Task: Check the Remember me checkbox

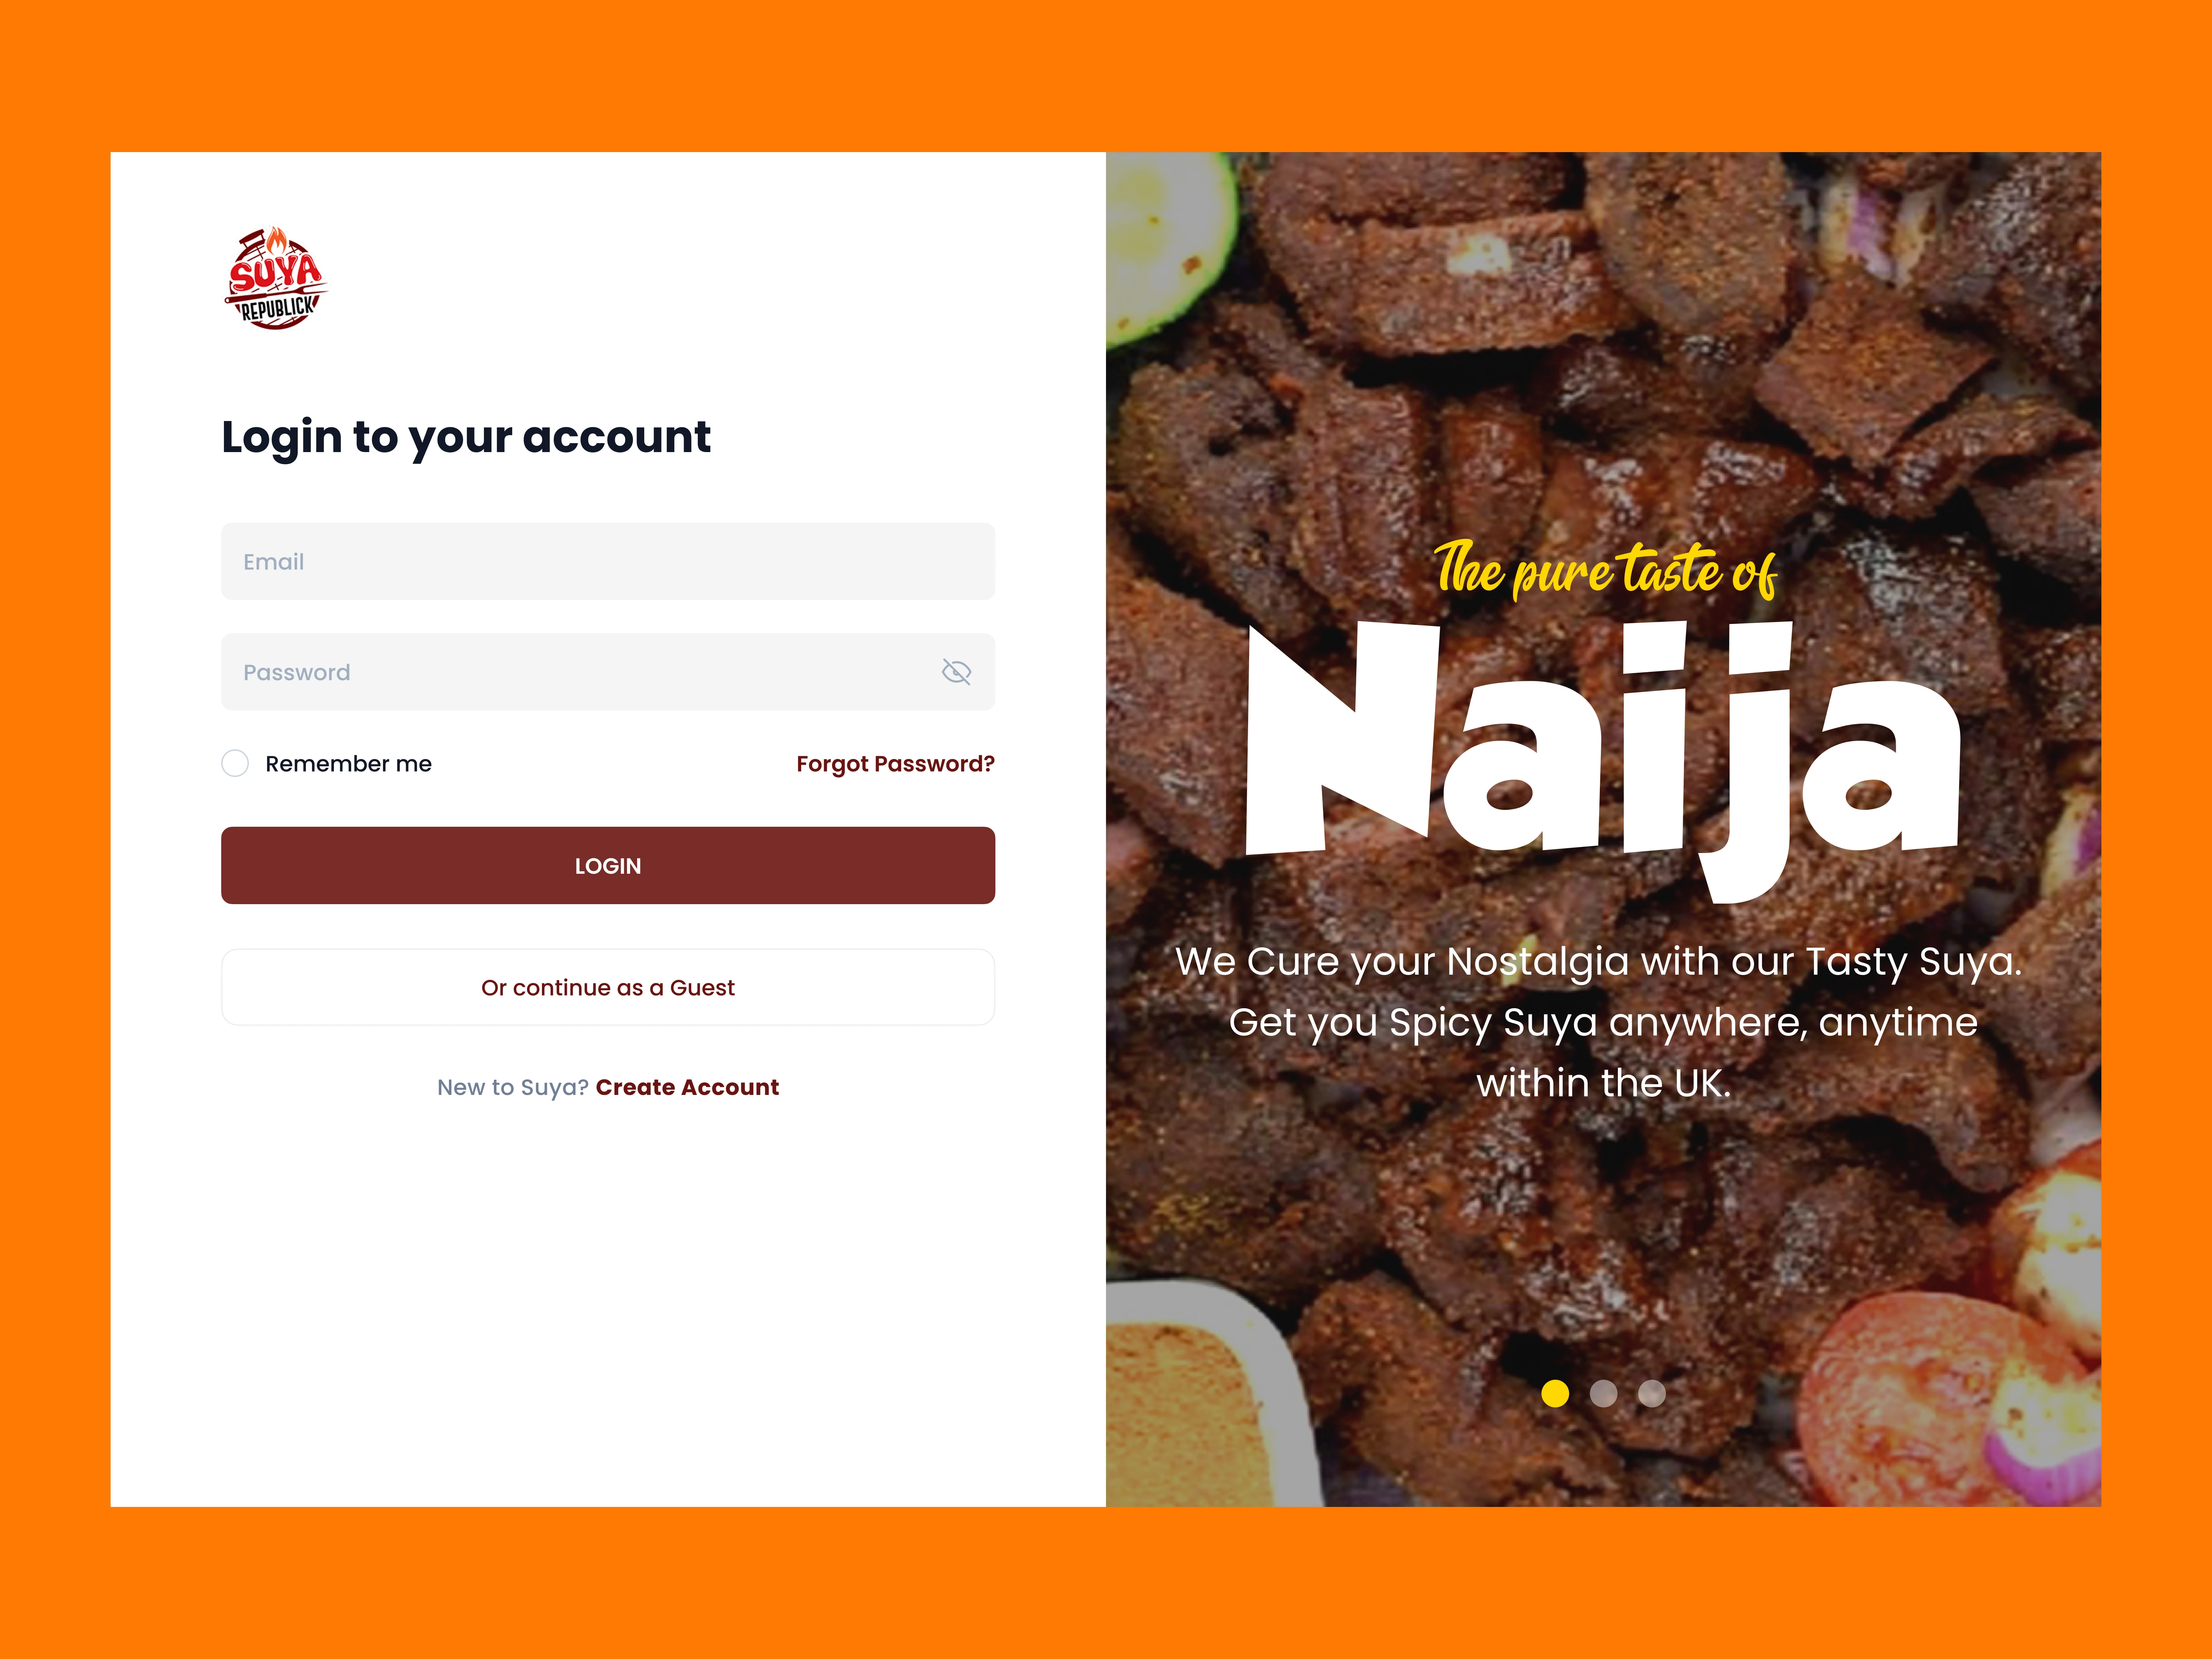Action: pyautogui.click(x=235, y=764)
